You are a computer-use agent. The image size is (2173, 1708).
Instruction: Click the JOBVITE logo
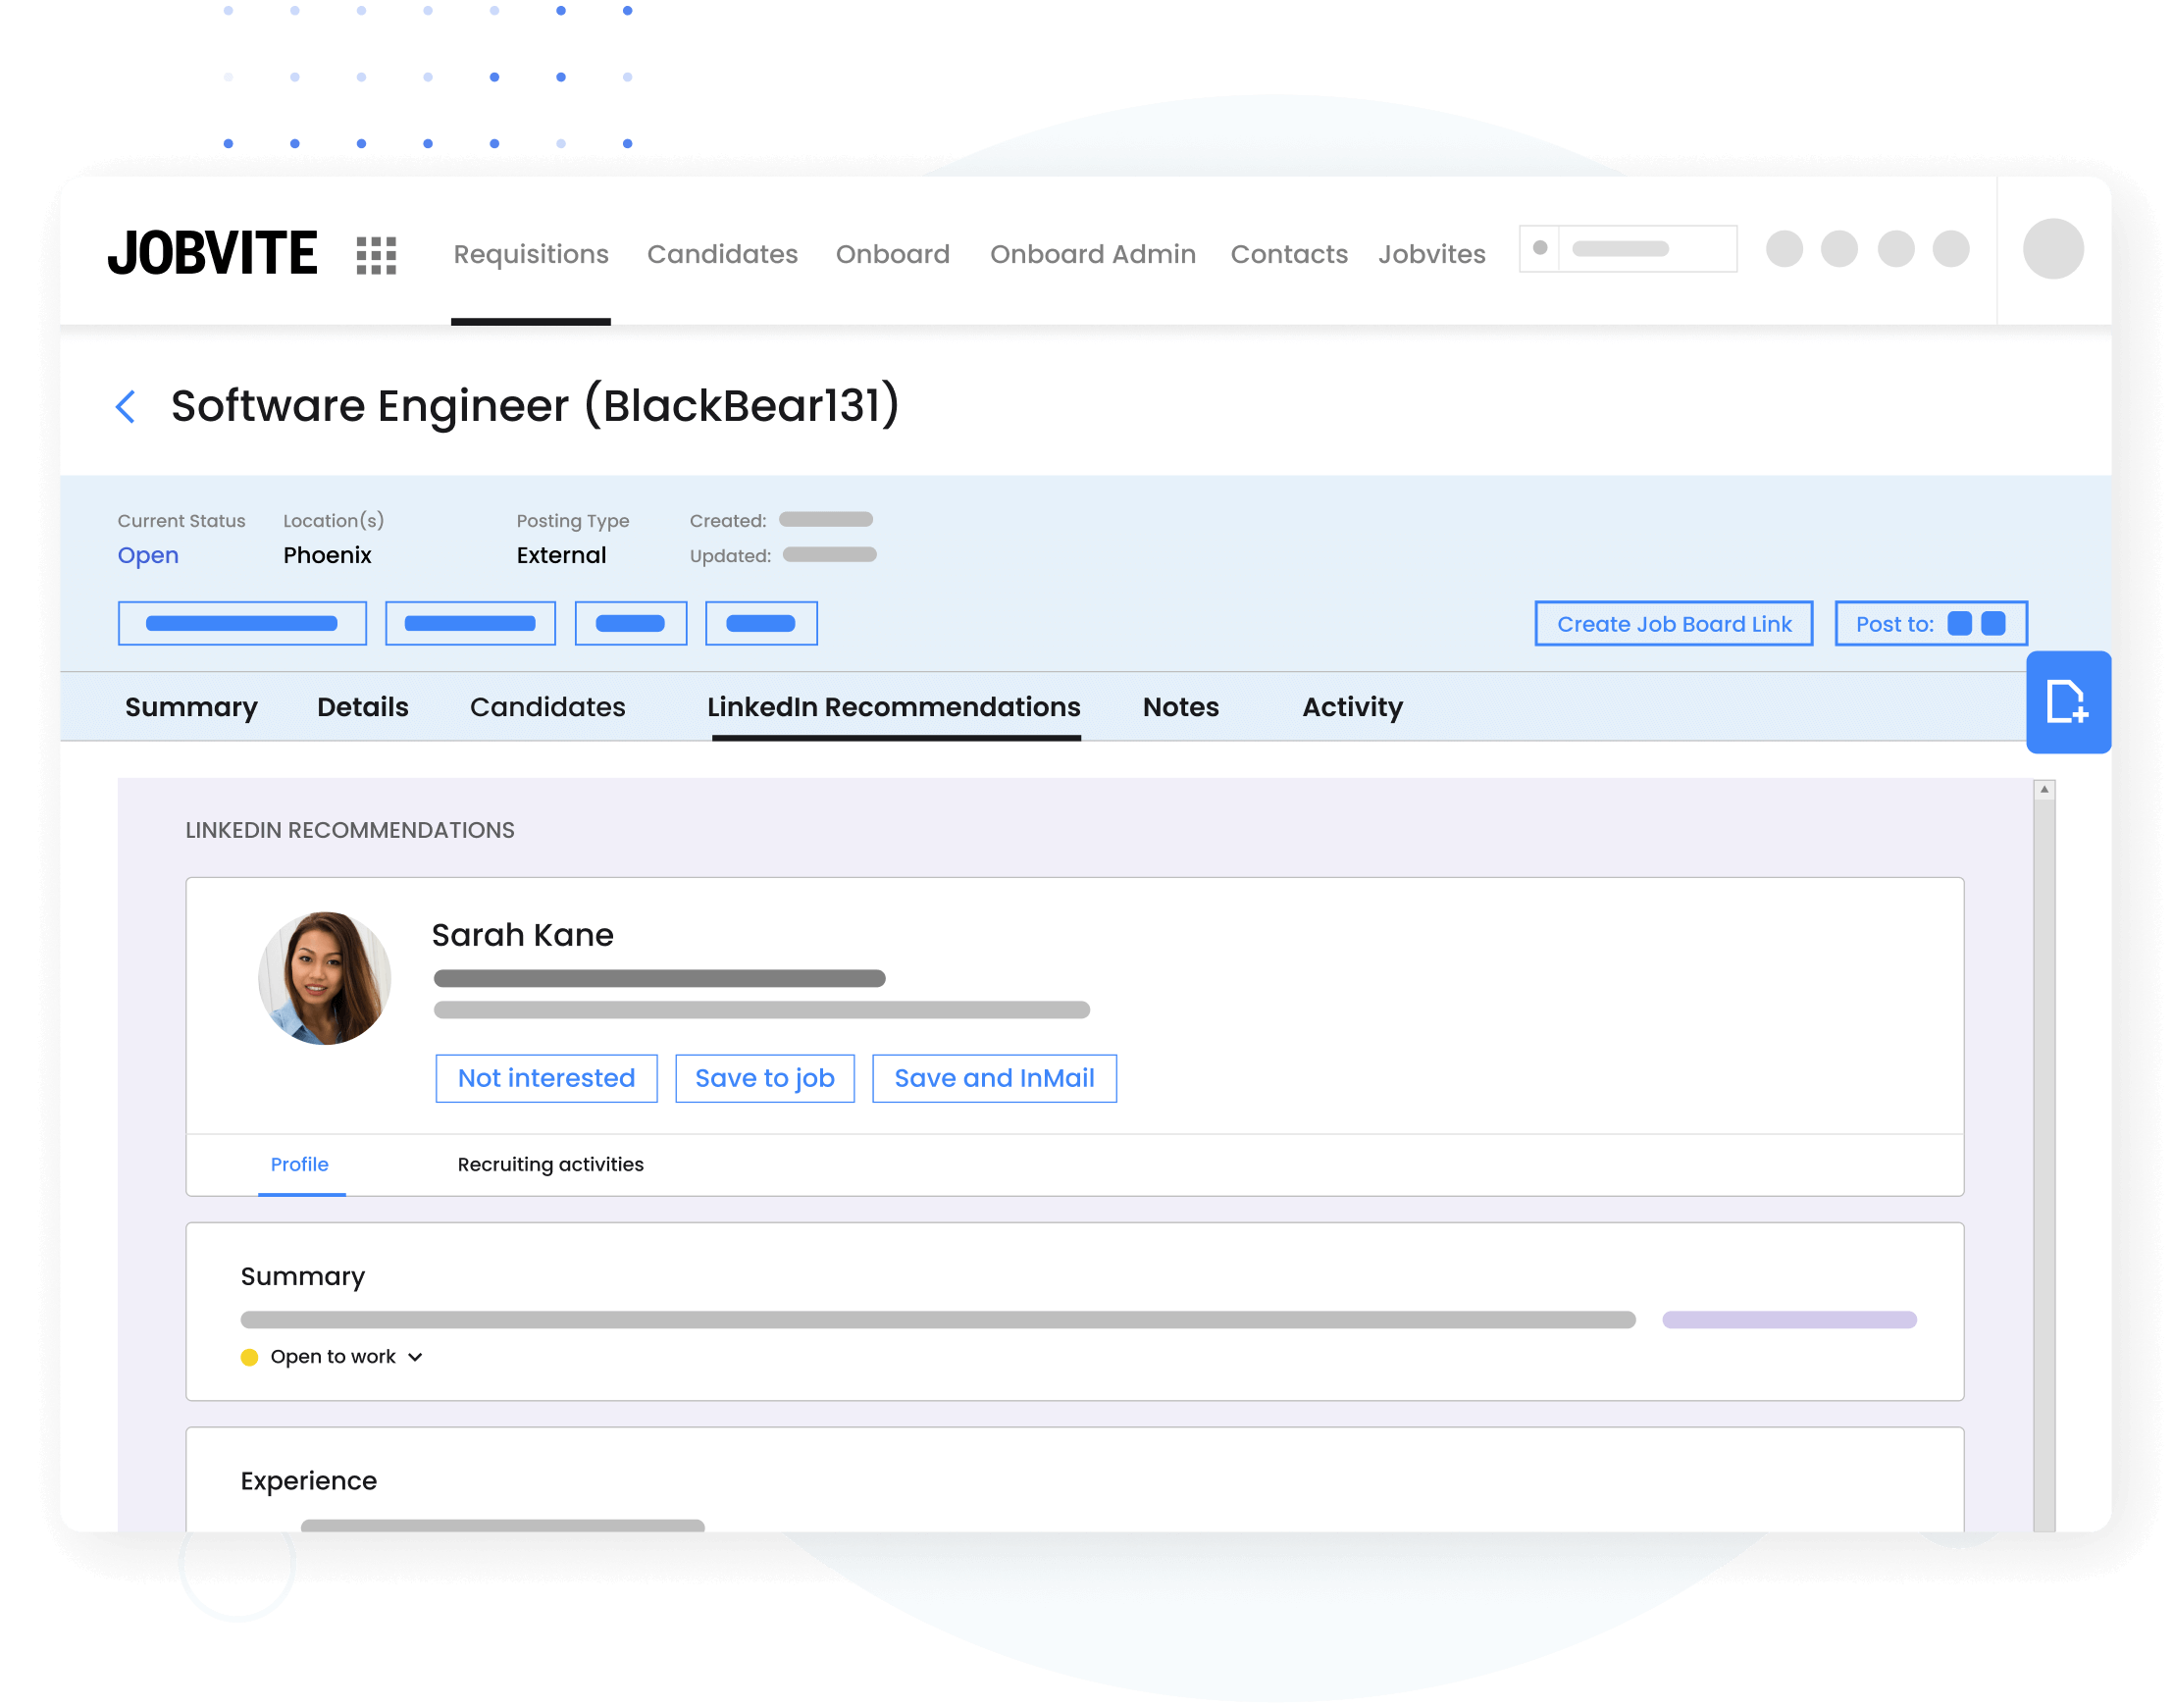point(213,253)
